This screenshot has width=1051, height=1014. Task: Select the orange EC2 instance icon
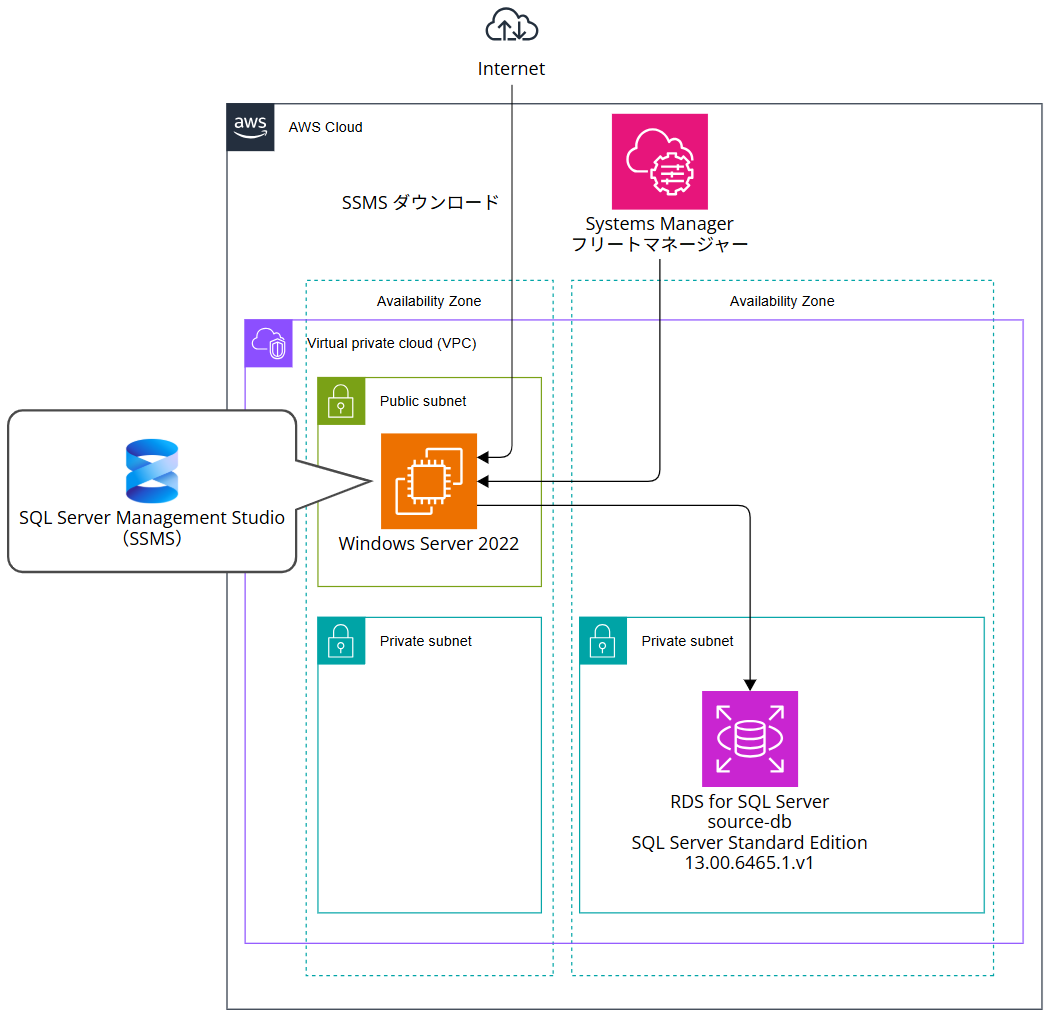(429, 481)
